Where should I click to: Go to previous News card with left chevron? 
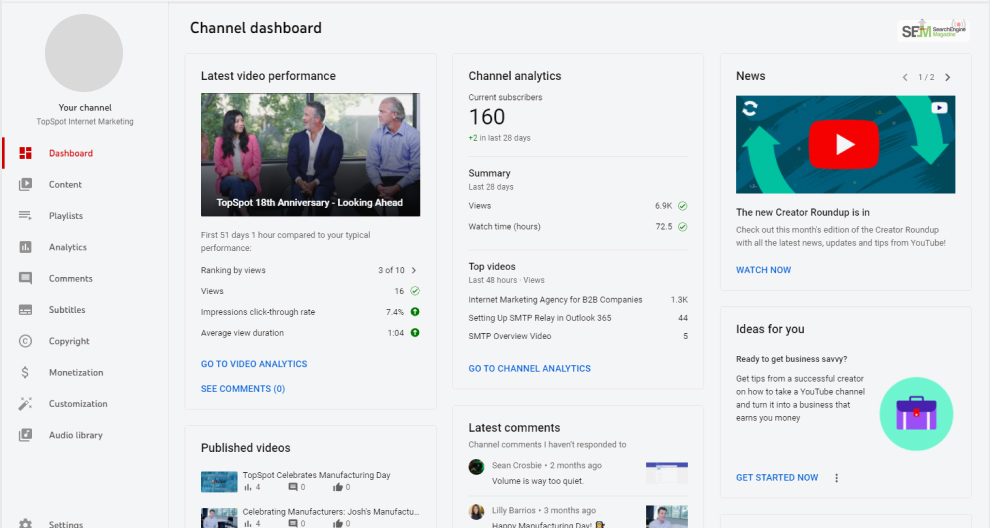click(x=905, y=77)
